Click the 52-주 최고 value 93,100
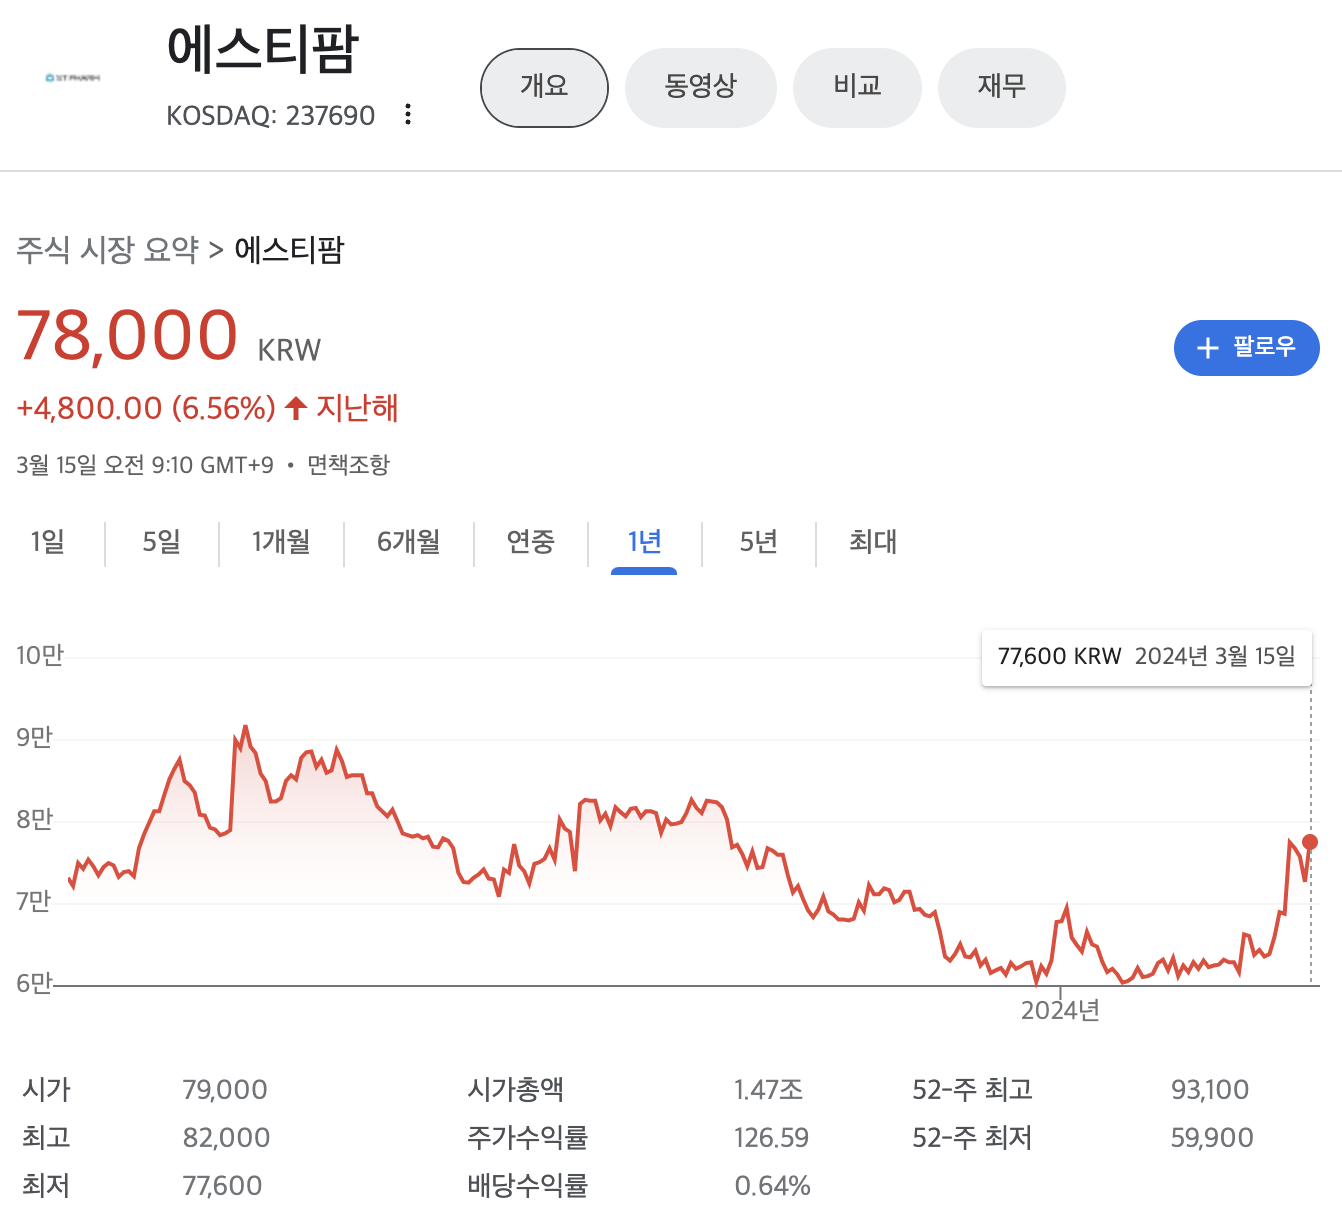The height and width of the screenshot is (1220, 1342). point(1210,1090)
